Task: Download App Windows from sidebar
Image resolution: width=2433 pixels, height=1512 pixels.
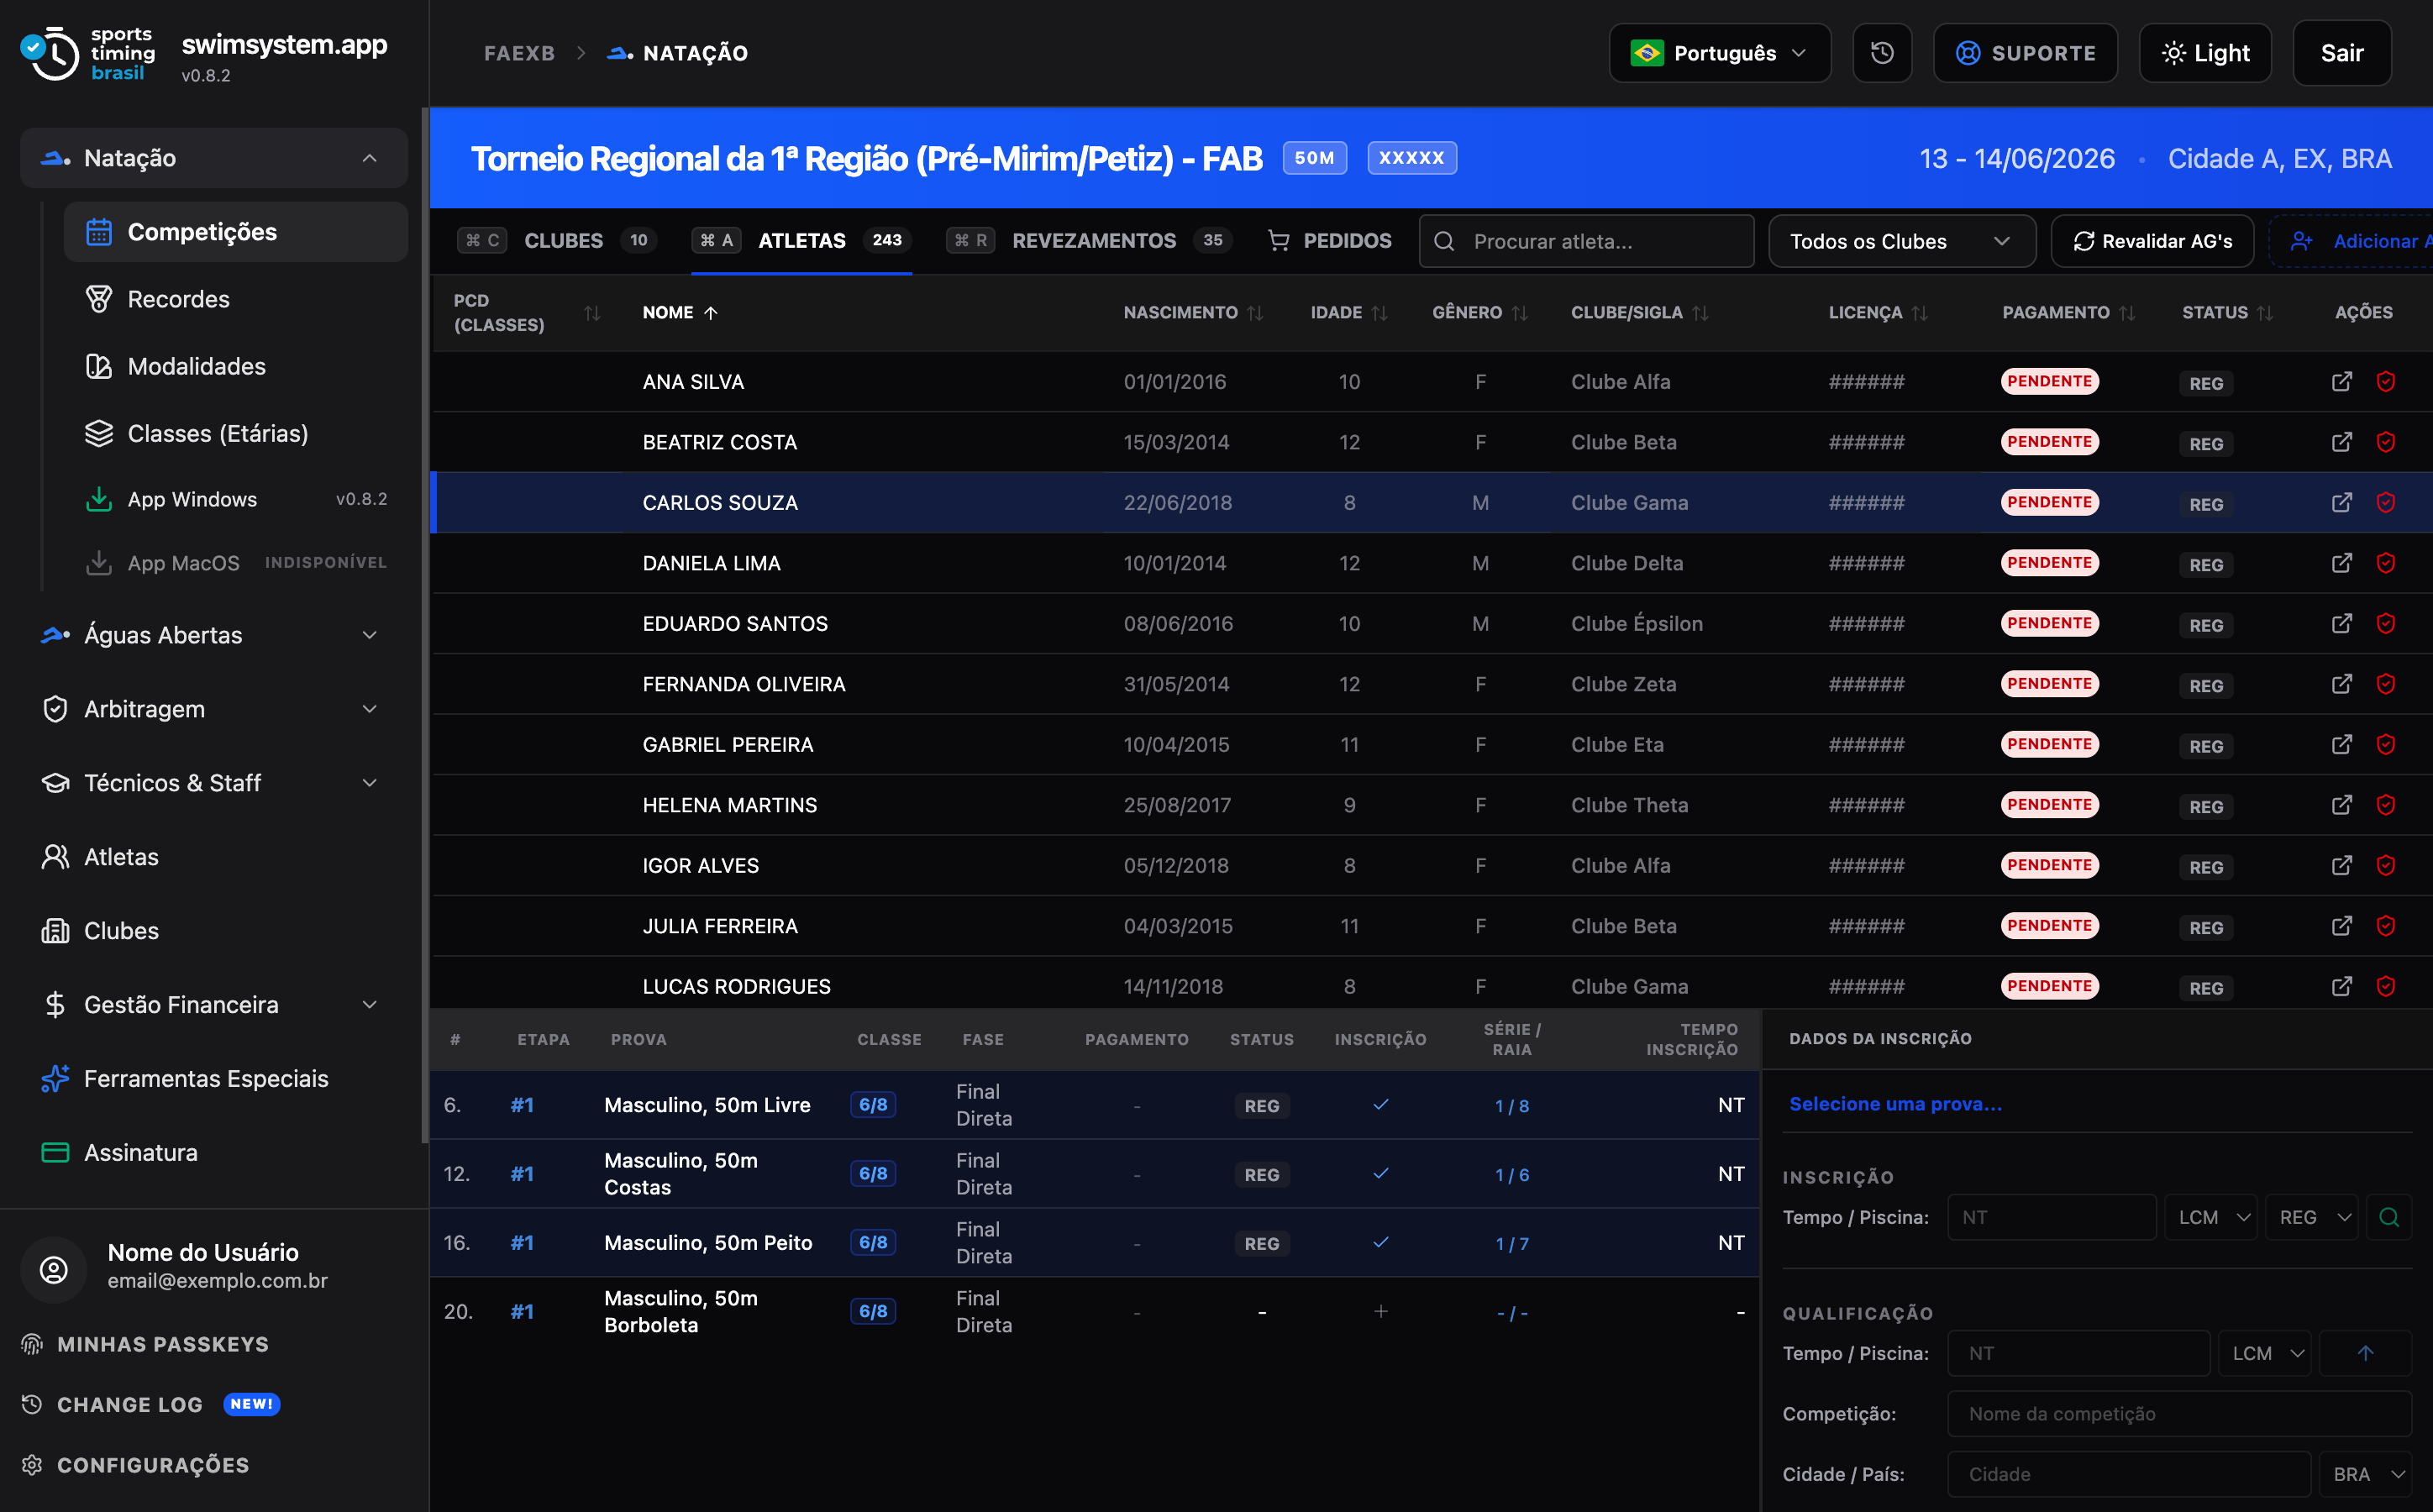Action: coord(236,499)
